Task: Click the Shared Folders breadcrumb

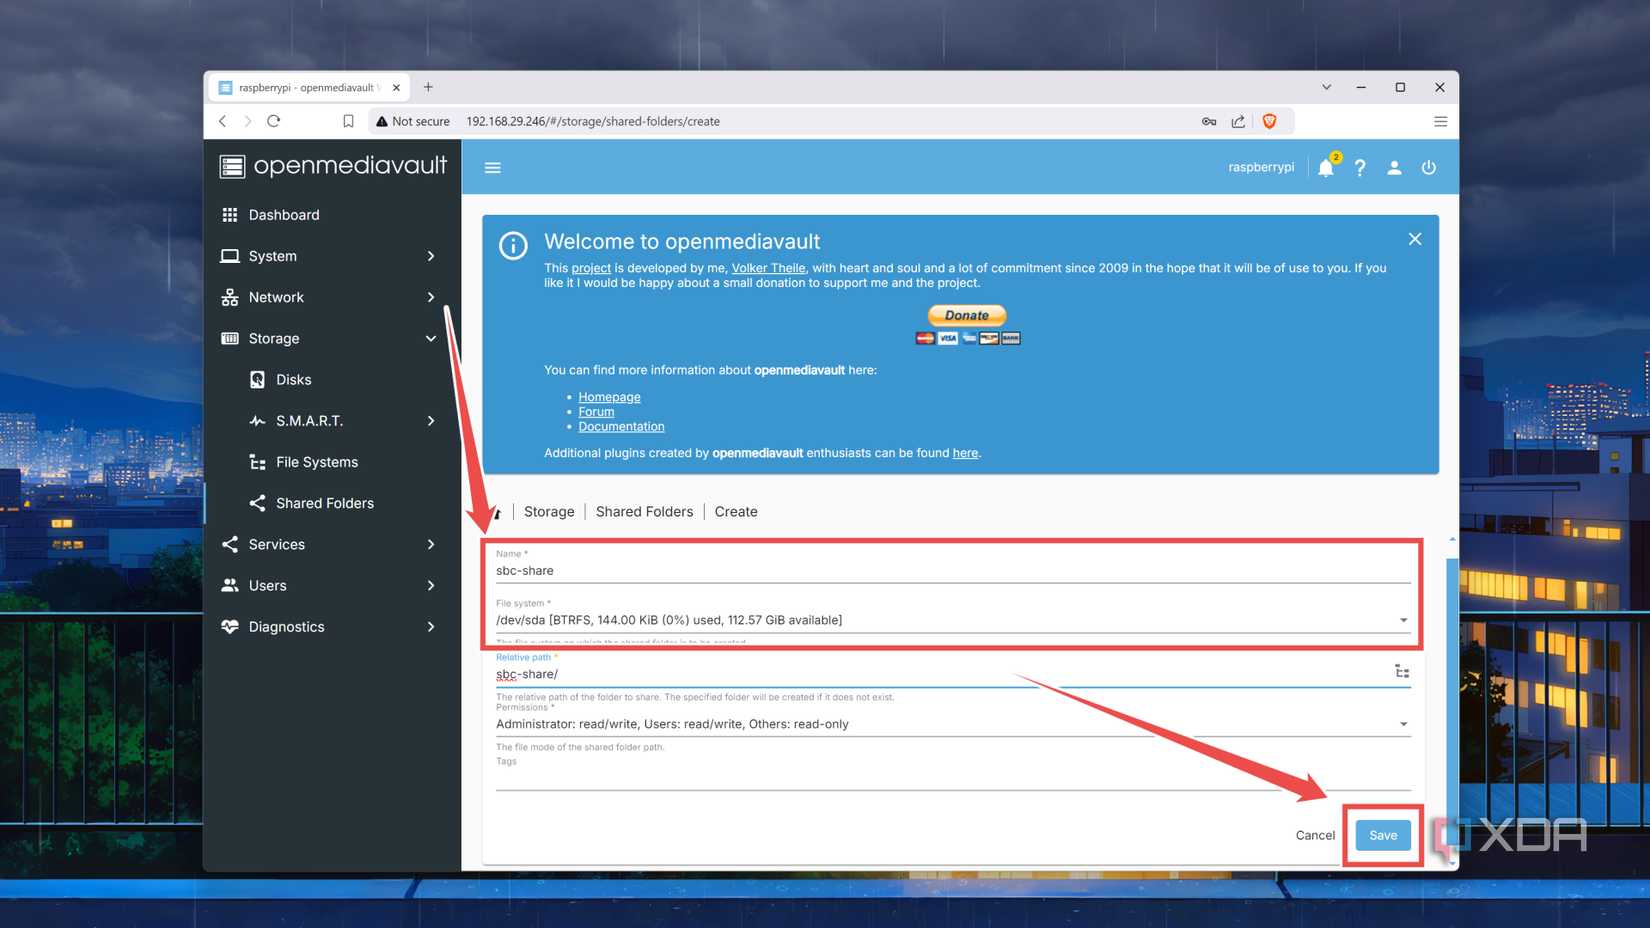Action: [x=644, y=511]
